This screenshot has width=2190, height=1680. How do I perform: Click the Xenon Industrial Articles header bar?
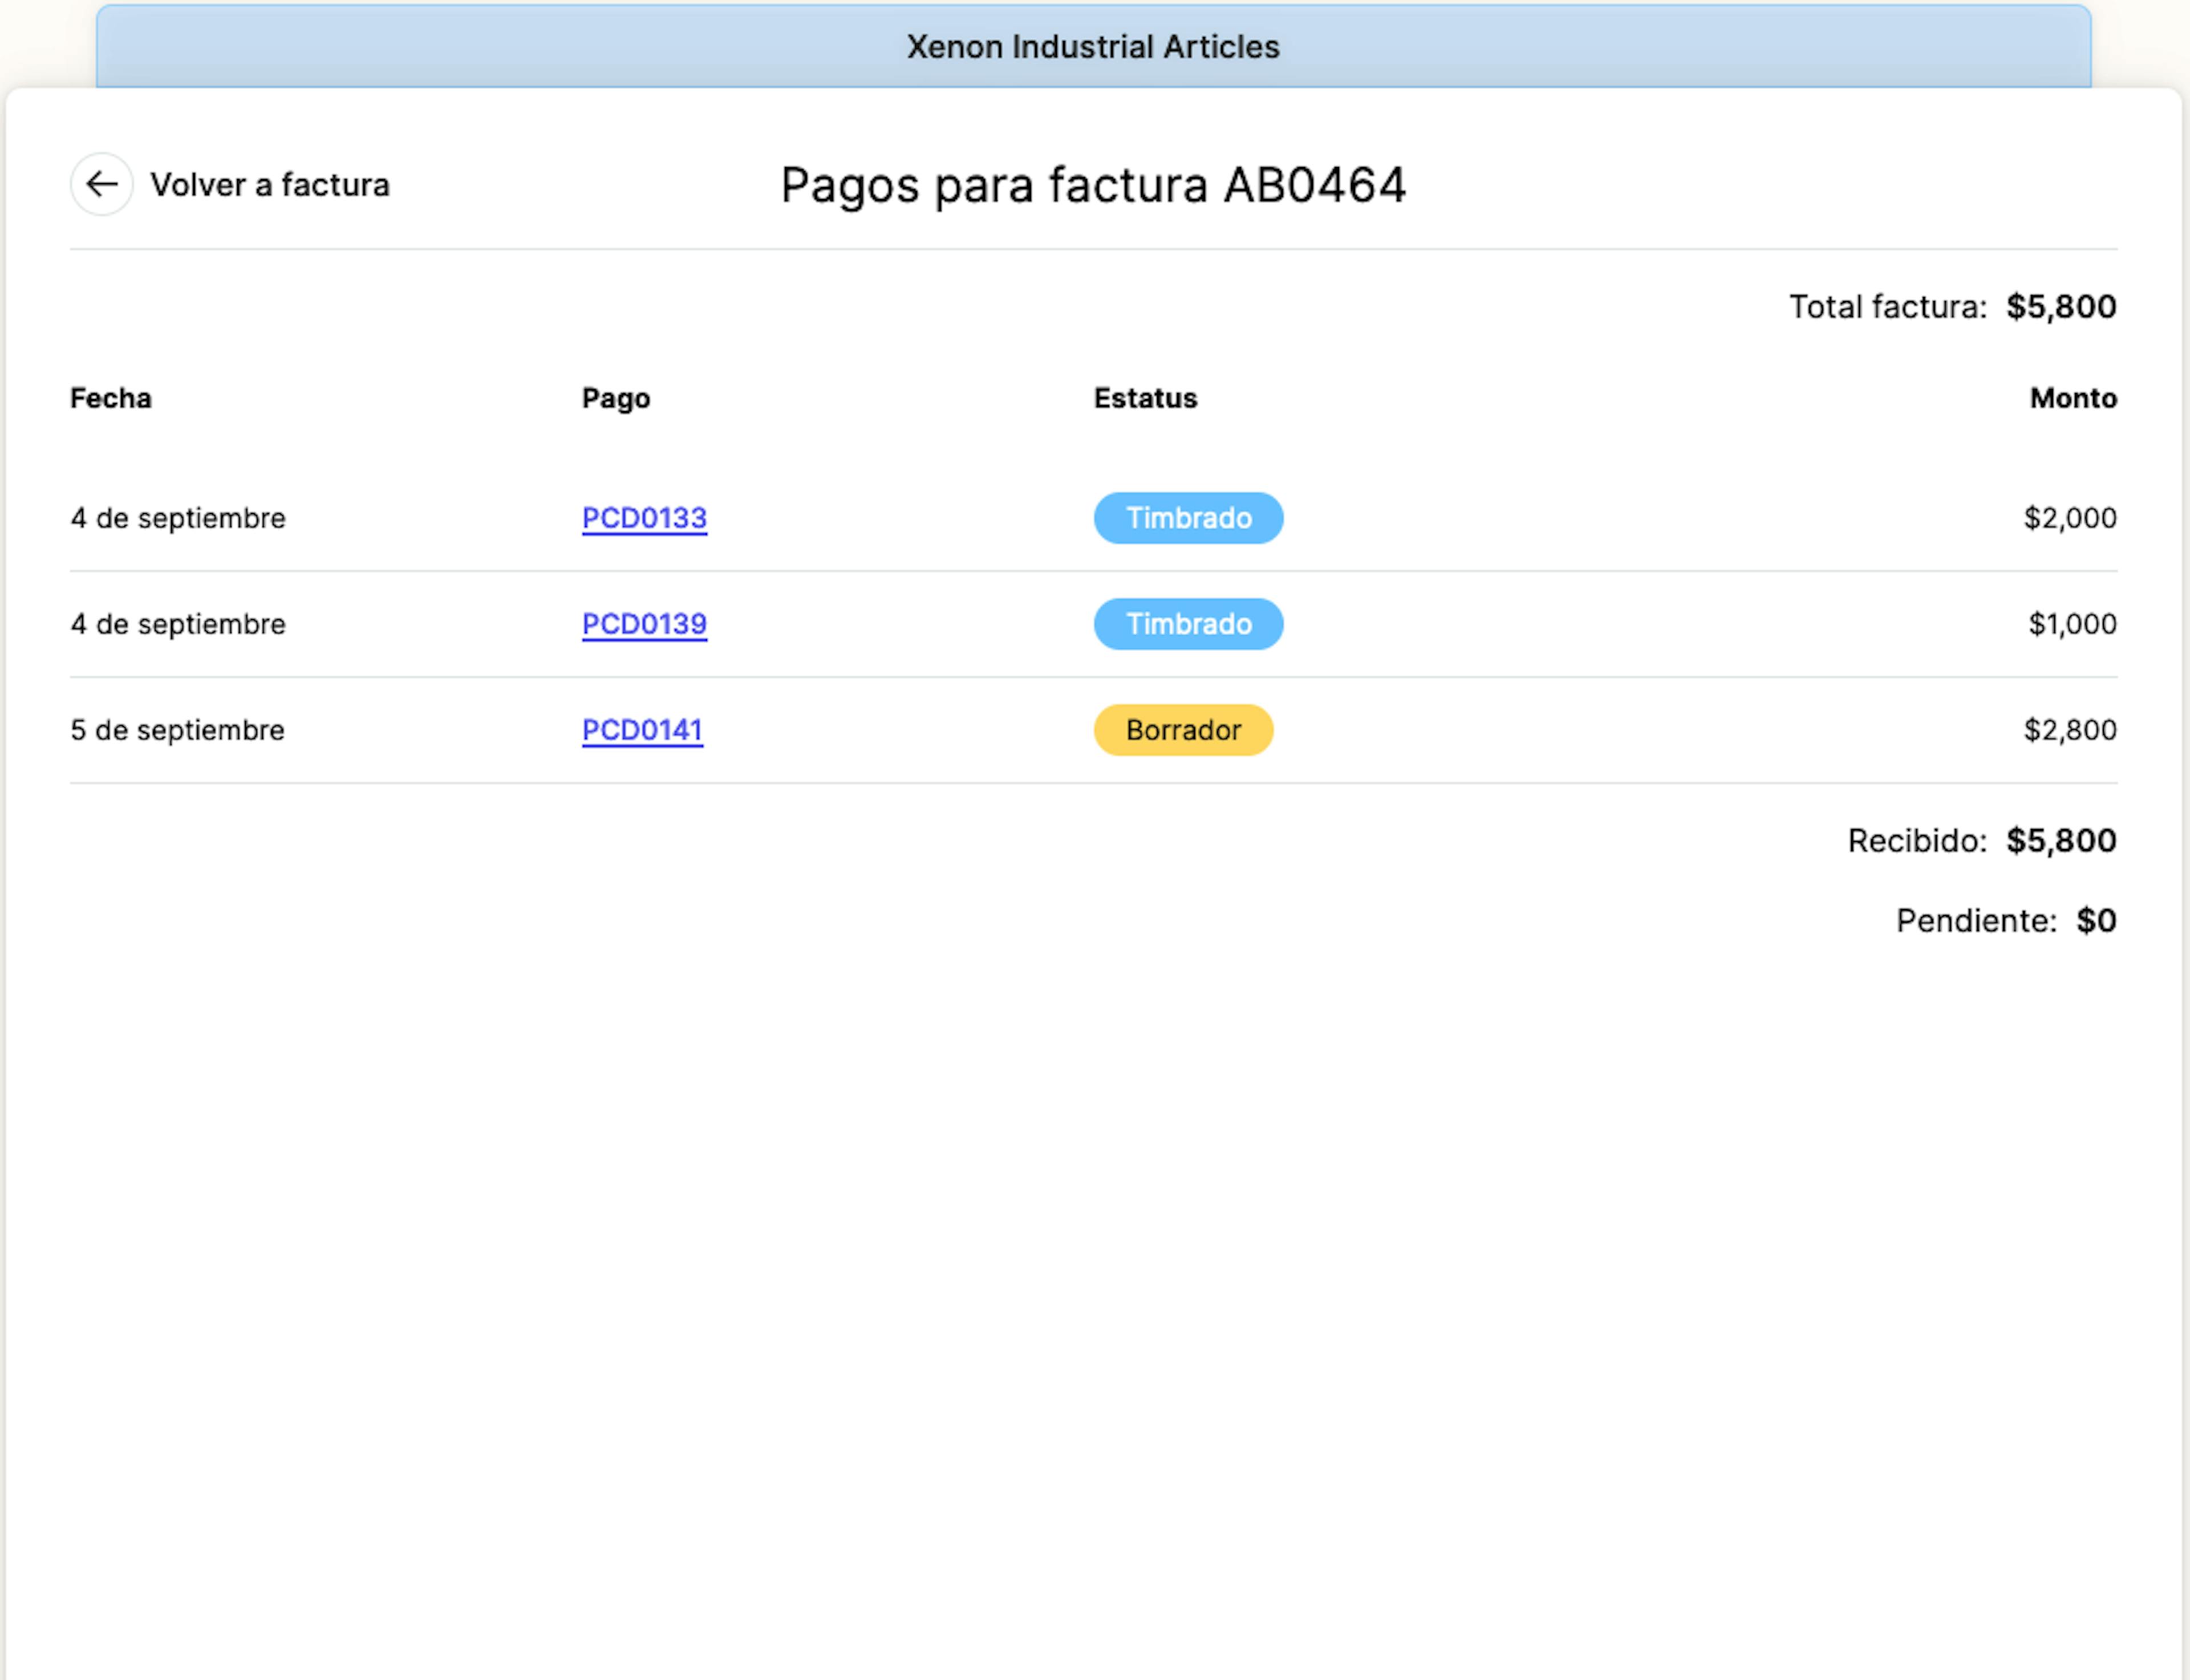1093,46
